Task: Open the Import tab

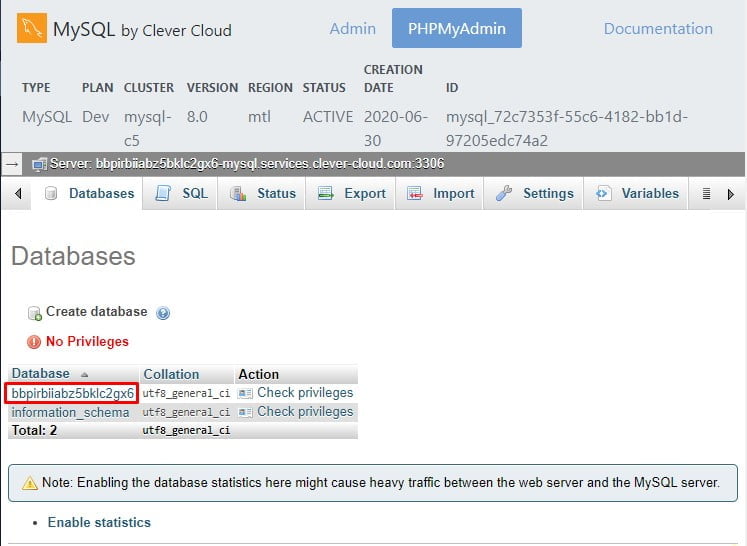Action: click(441, 194)
